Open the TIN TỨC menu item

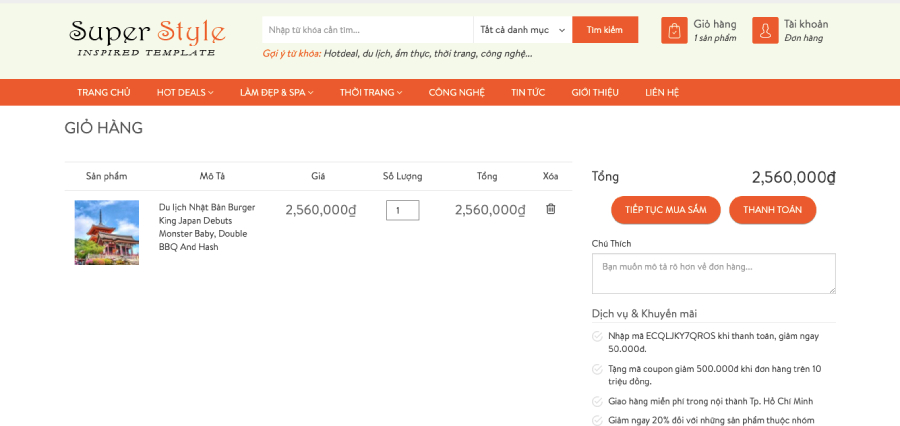click(528, 92)
